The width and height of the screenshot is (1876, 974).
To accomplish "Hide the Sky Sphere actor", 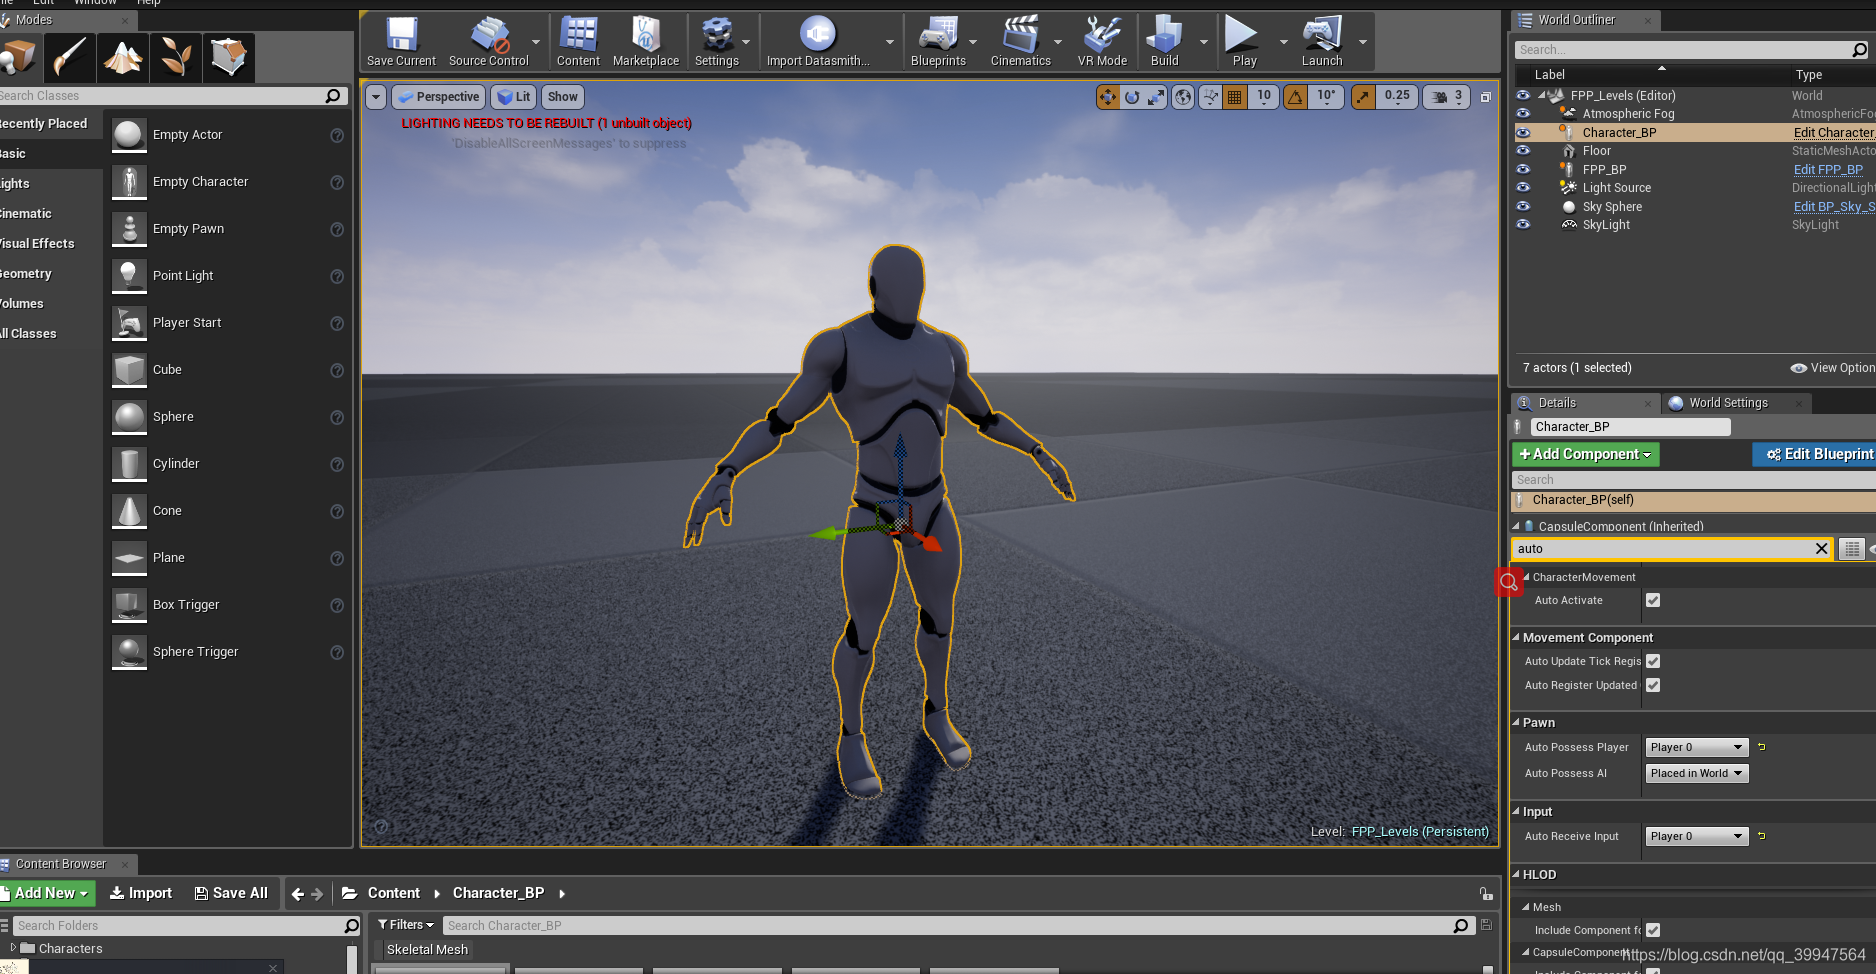I will click(x=1523, y=206).
